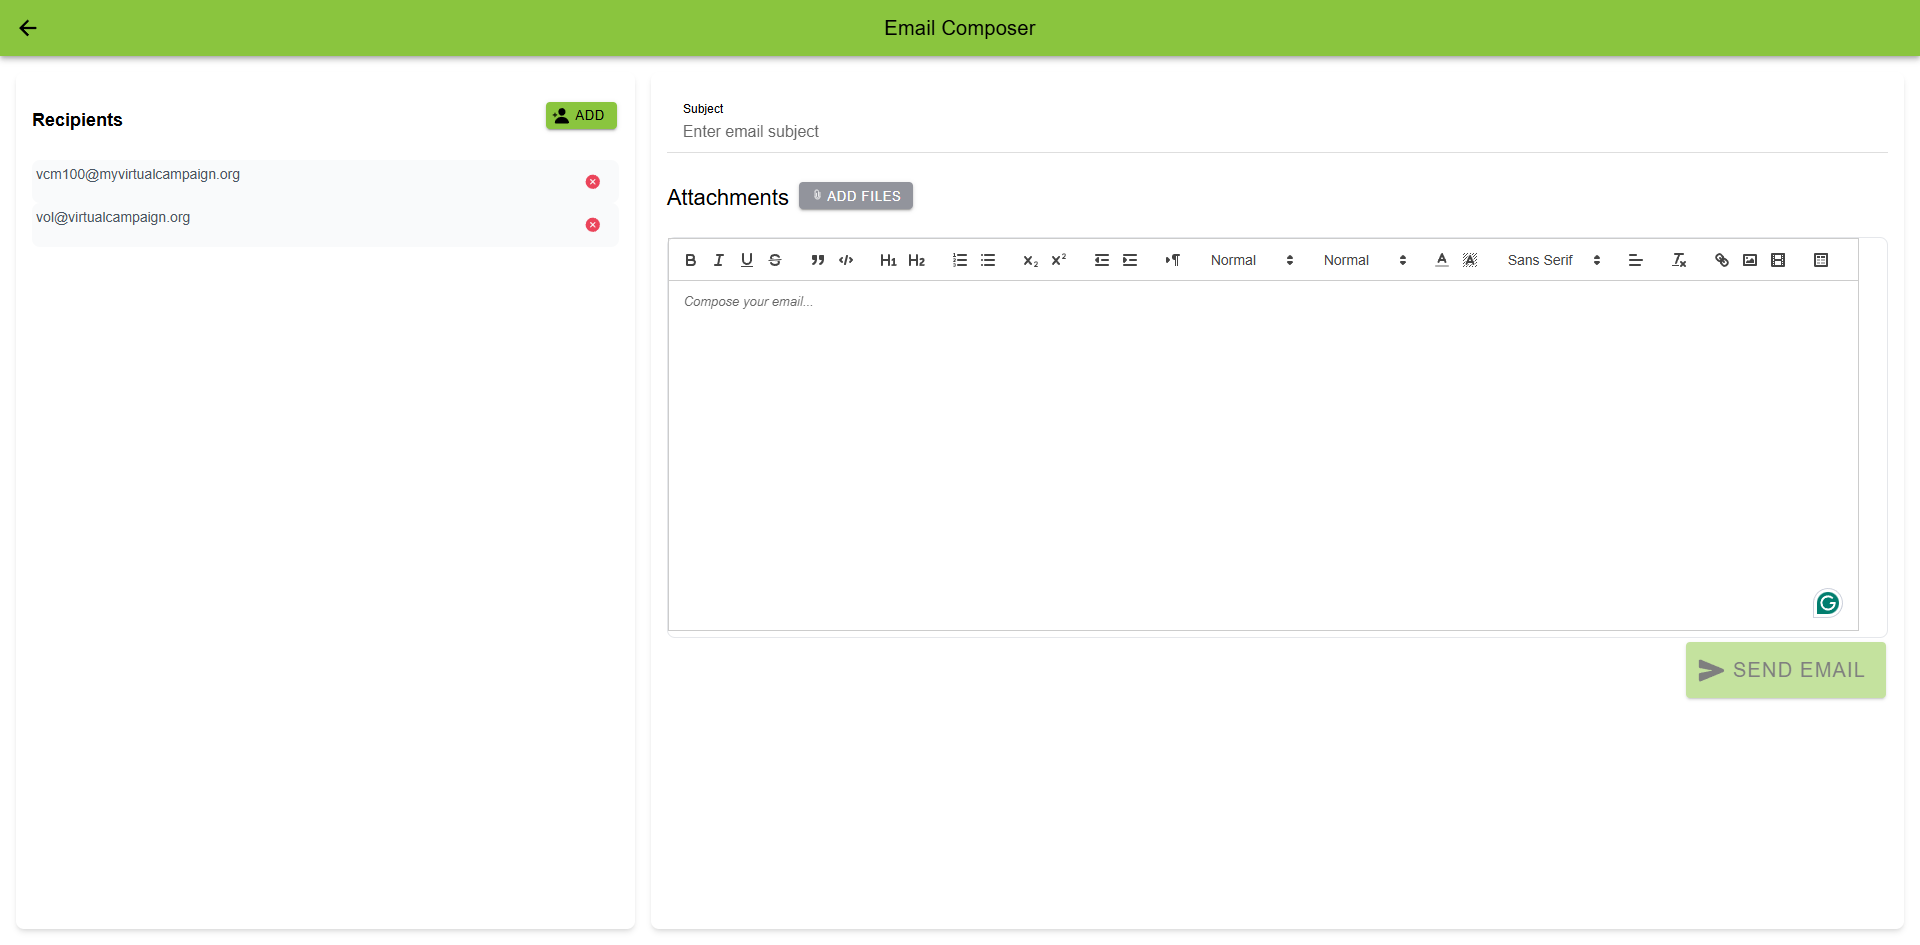Viewport: 1920px width, 945px height.
Task: Open the text alignment dropdown
Action: (1636, 259)
